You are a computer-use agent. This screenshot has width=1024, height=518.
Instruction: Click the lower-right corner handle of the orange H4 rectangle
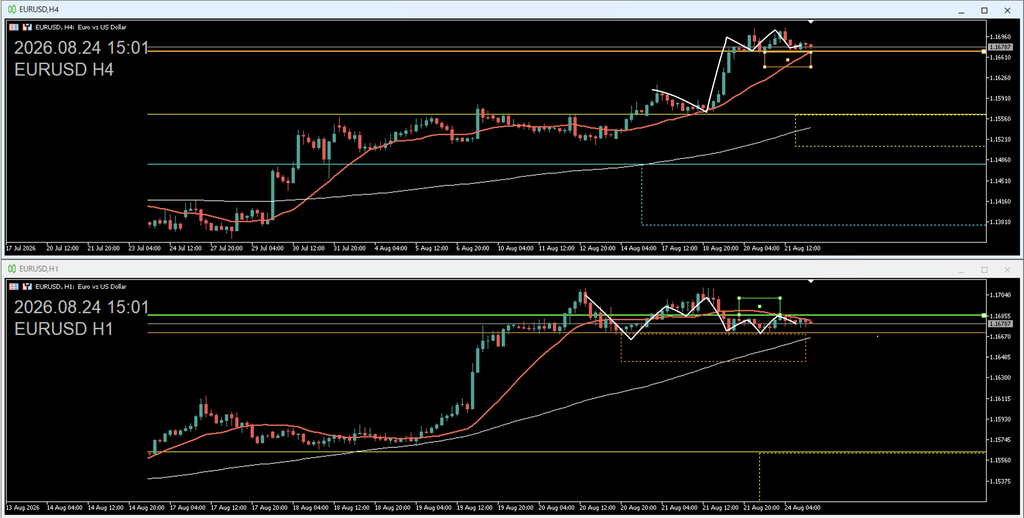811,67
